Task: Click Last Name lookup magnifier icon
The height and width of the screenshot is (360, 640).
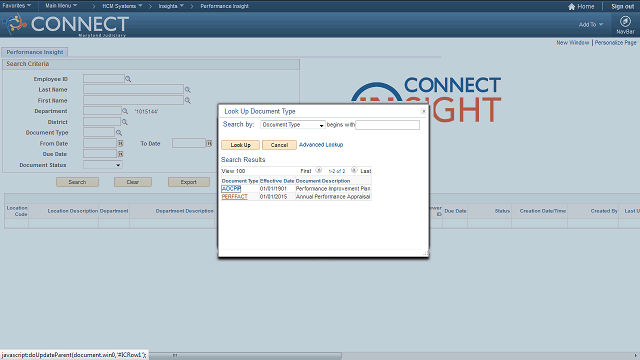Action: [x=188, y=90]
